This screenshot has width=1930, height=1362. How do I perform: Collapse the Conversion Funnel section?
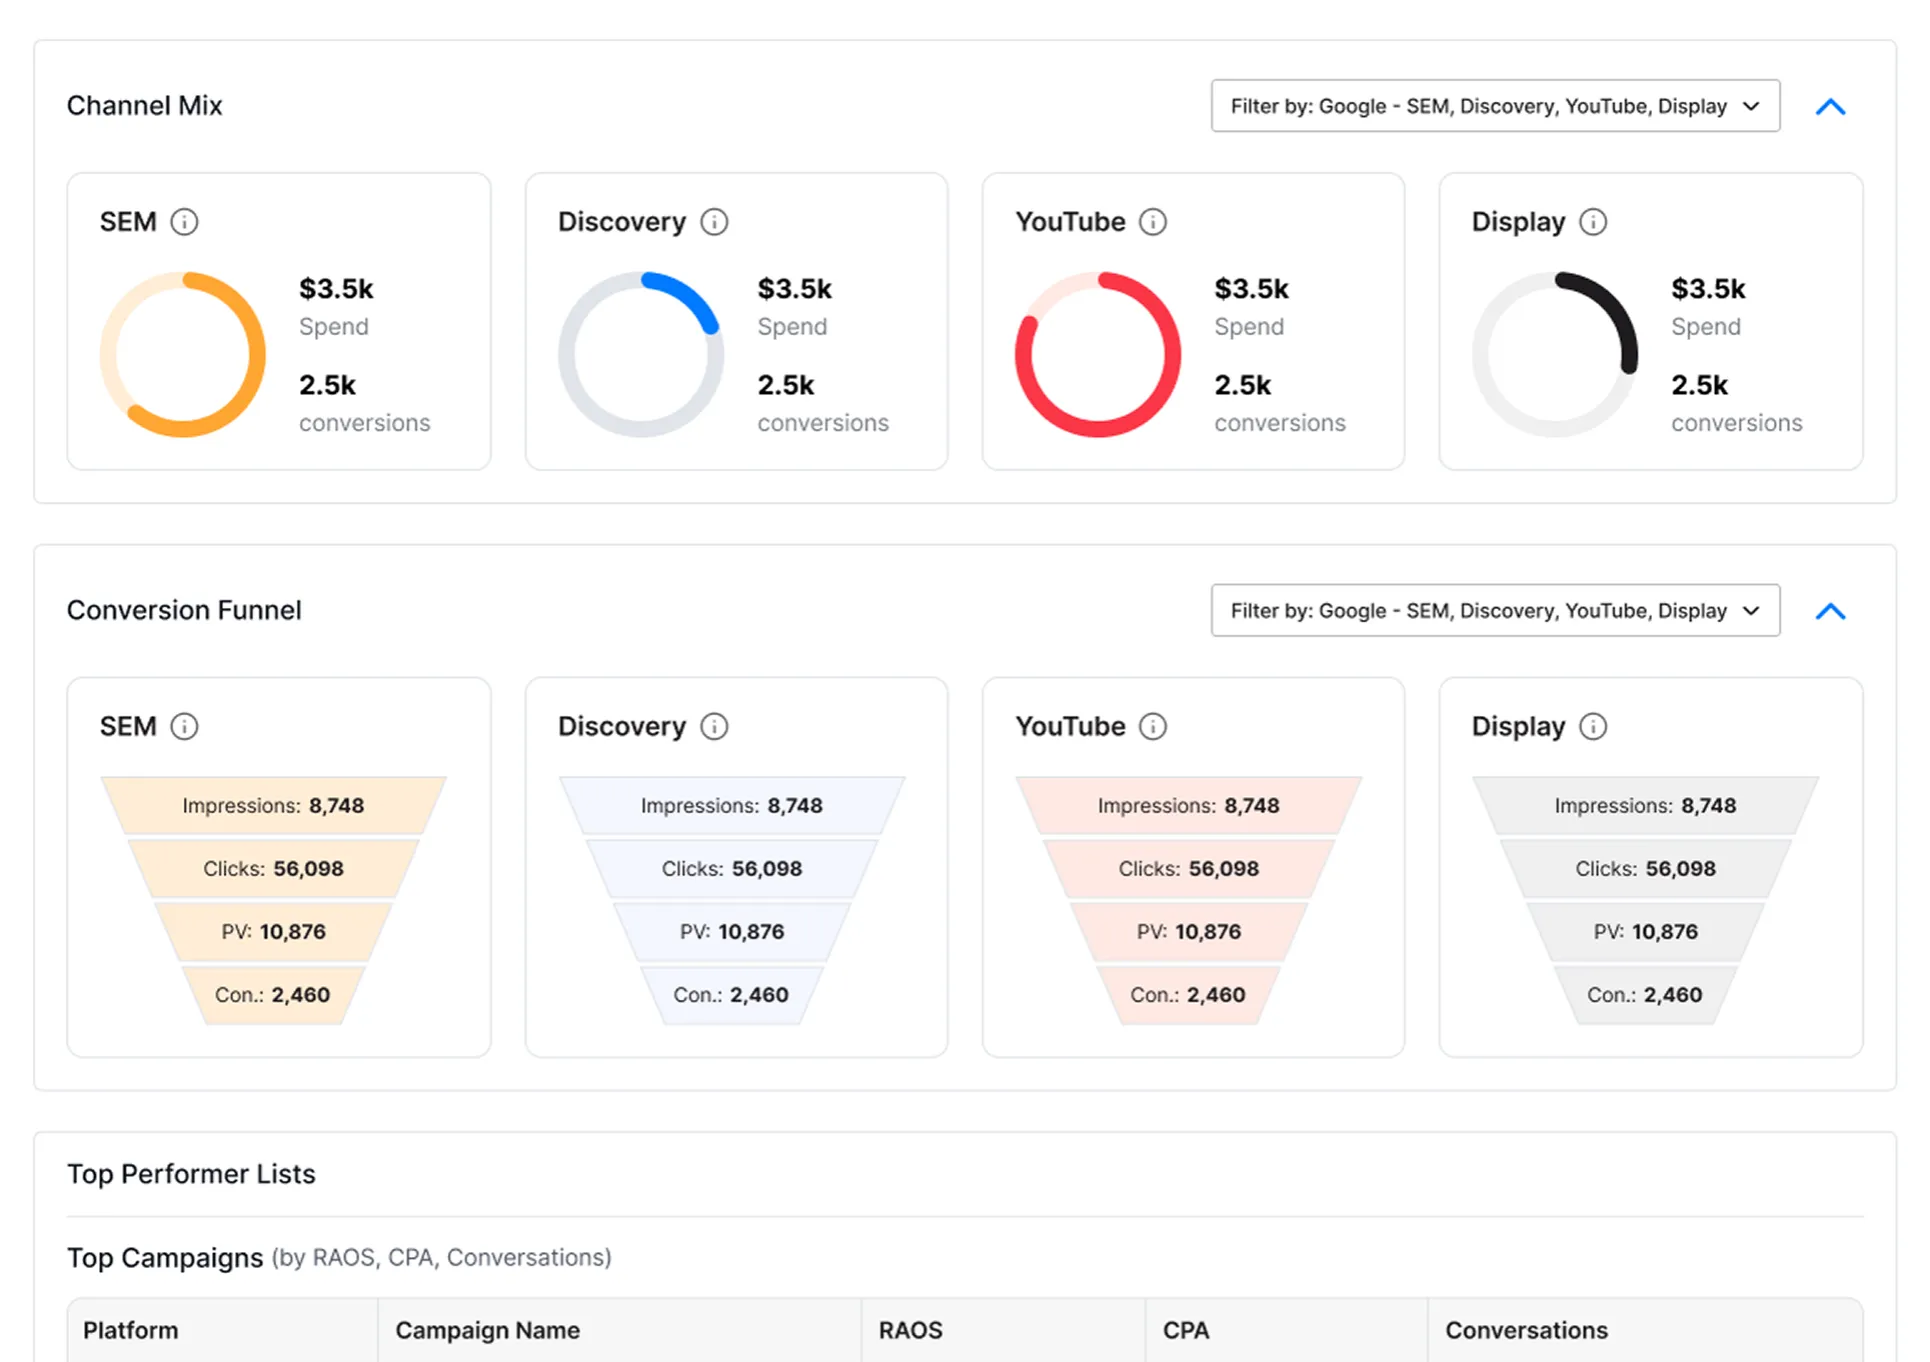point(1830,611)
